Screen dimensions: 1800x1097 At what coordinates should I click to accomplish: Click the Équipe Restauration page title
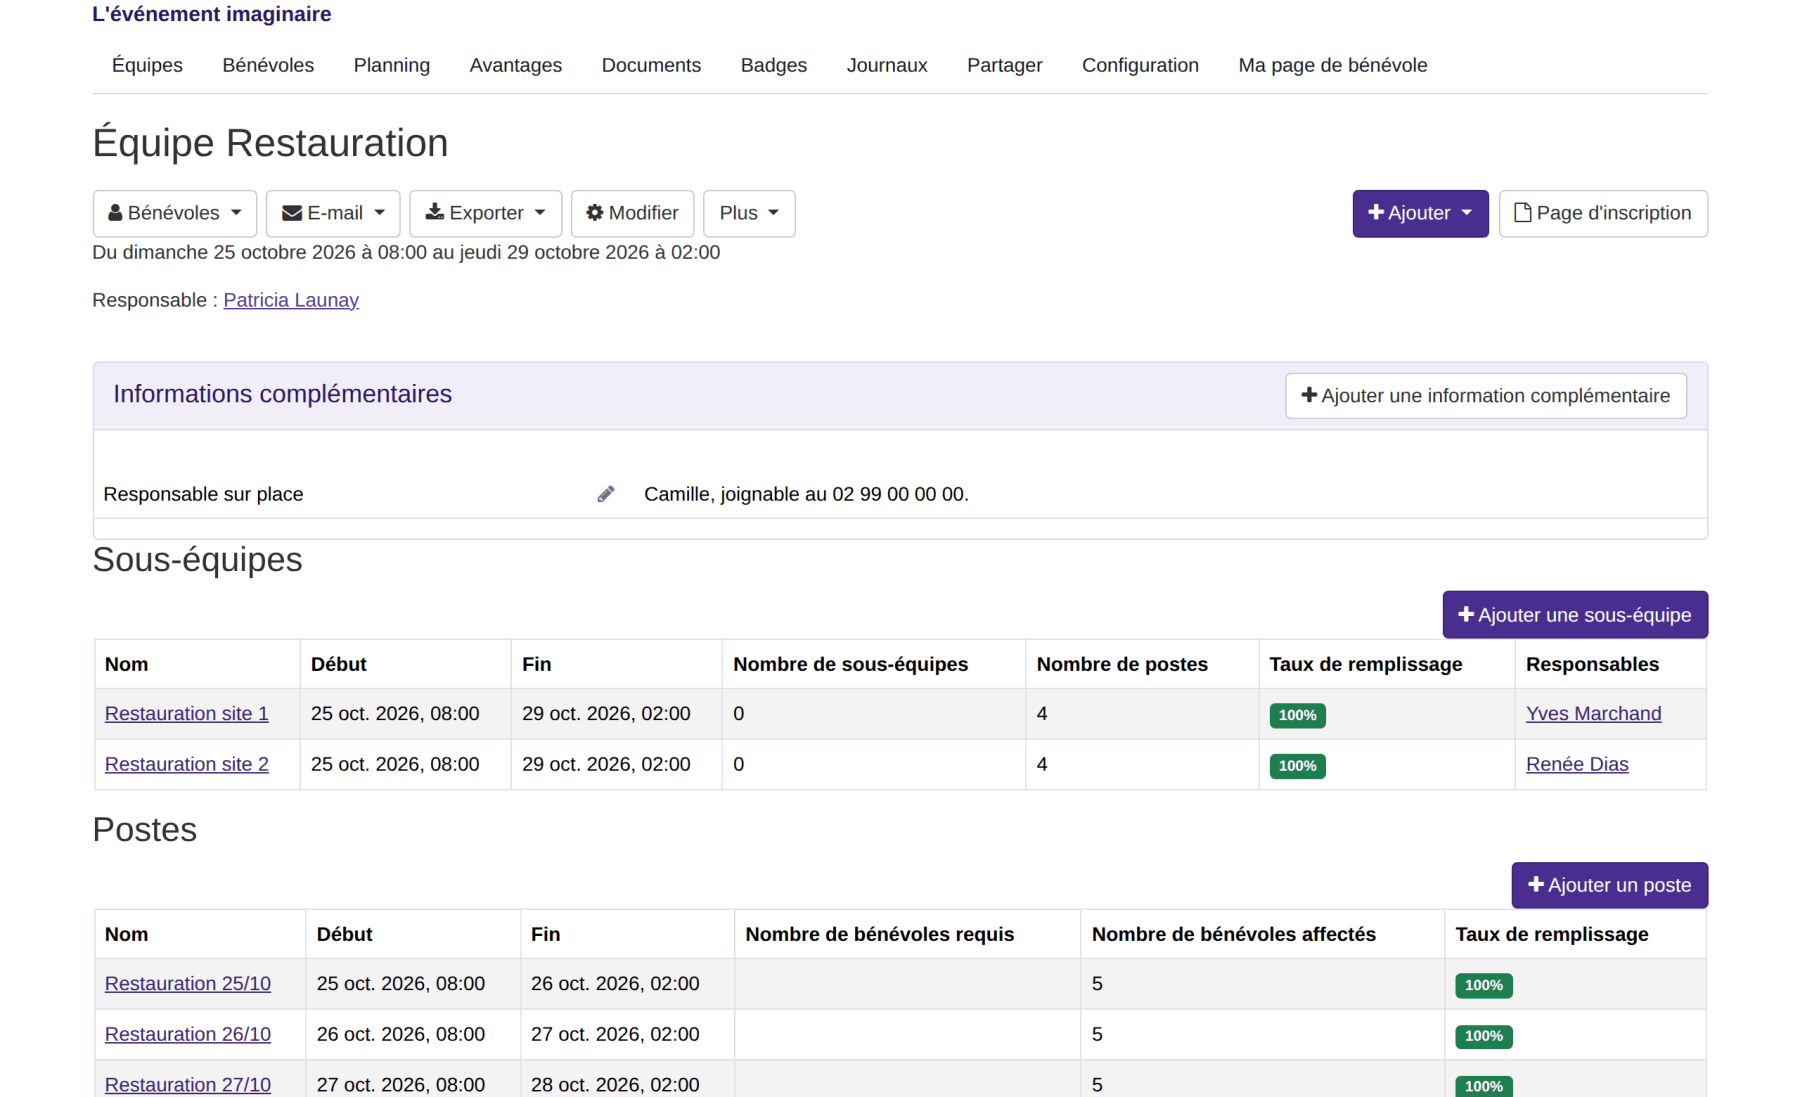(x=270, y=143)
